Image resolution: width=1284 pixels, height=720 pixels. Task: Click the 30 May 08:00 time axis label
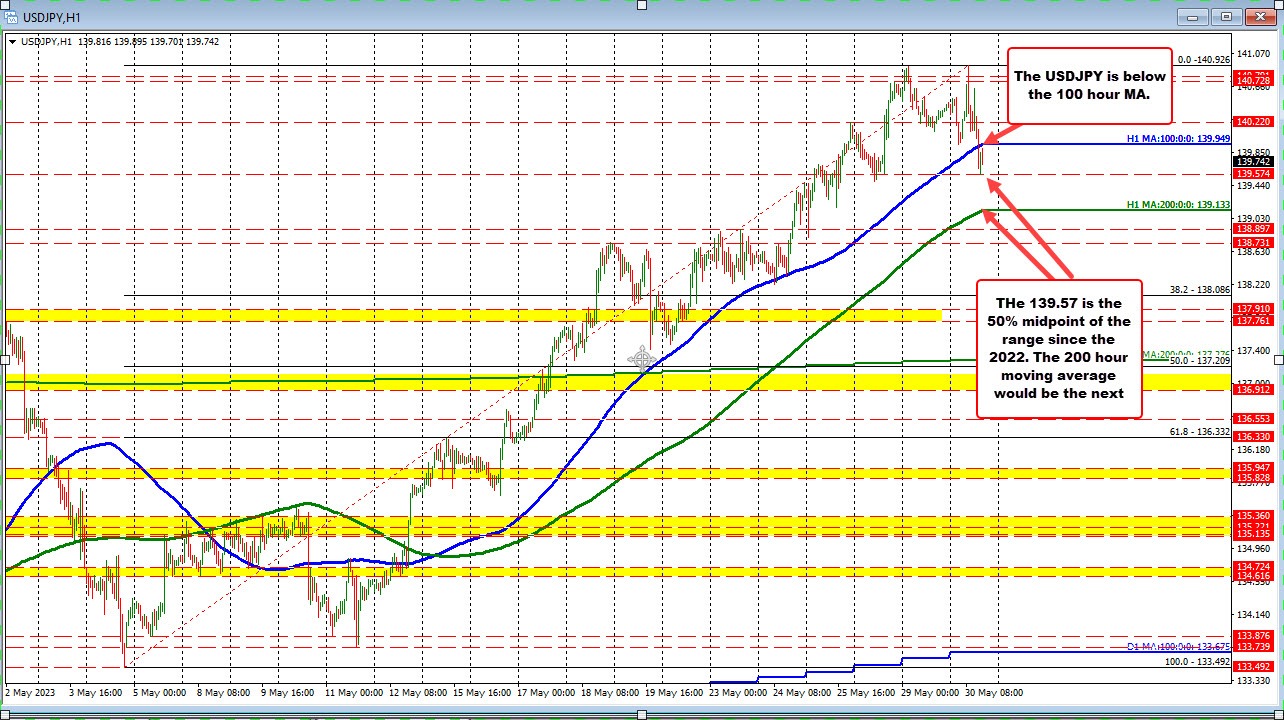point(993,692)
